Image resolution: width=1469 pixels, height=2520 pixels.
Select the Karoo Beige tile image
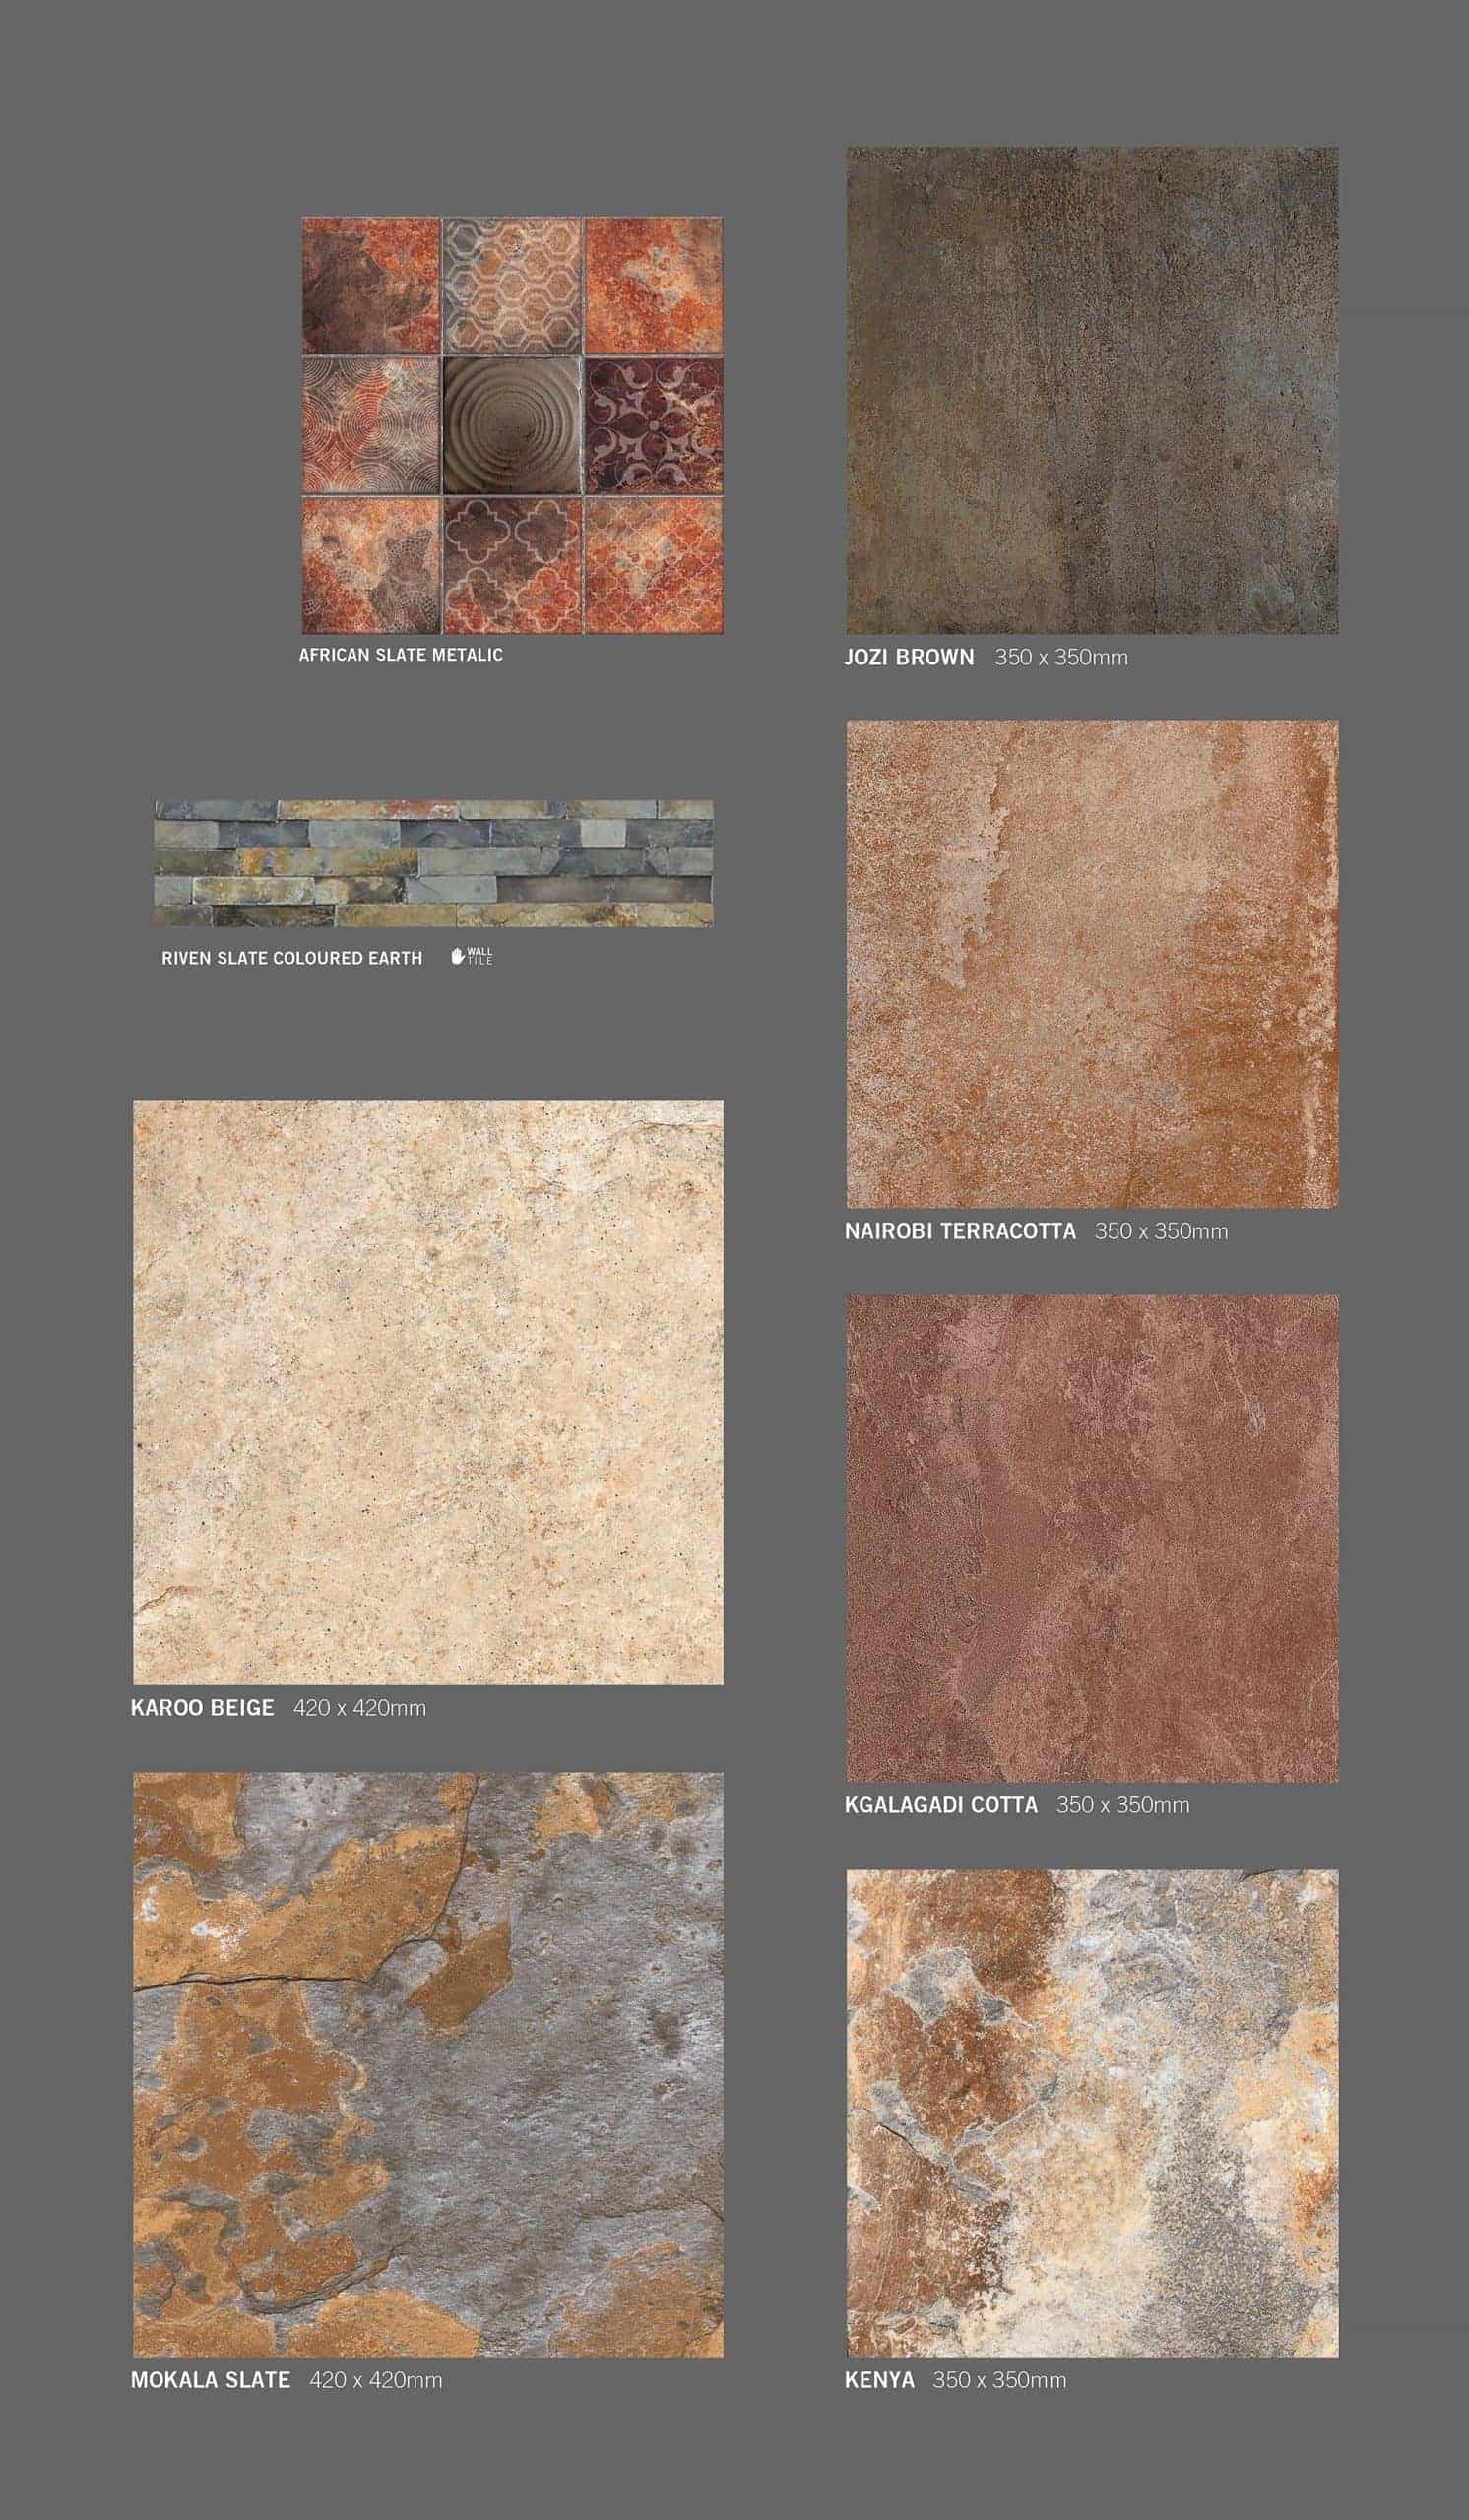point(428,1392)
